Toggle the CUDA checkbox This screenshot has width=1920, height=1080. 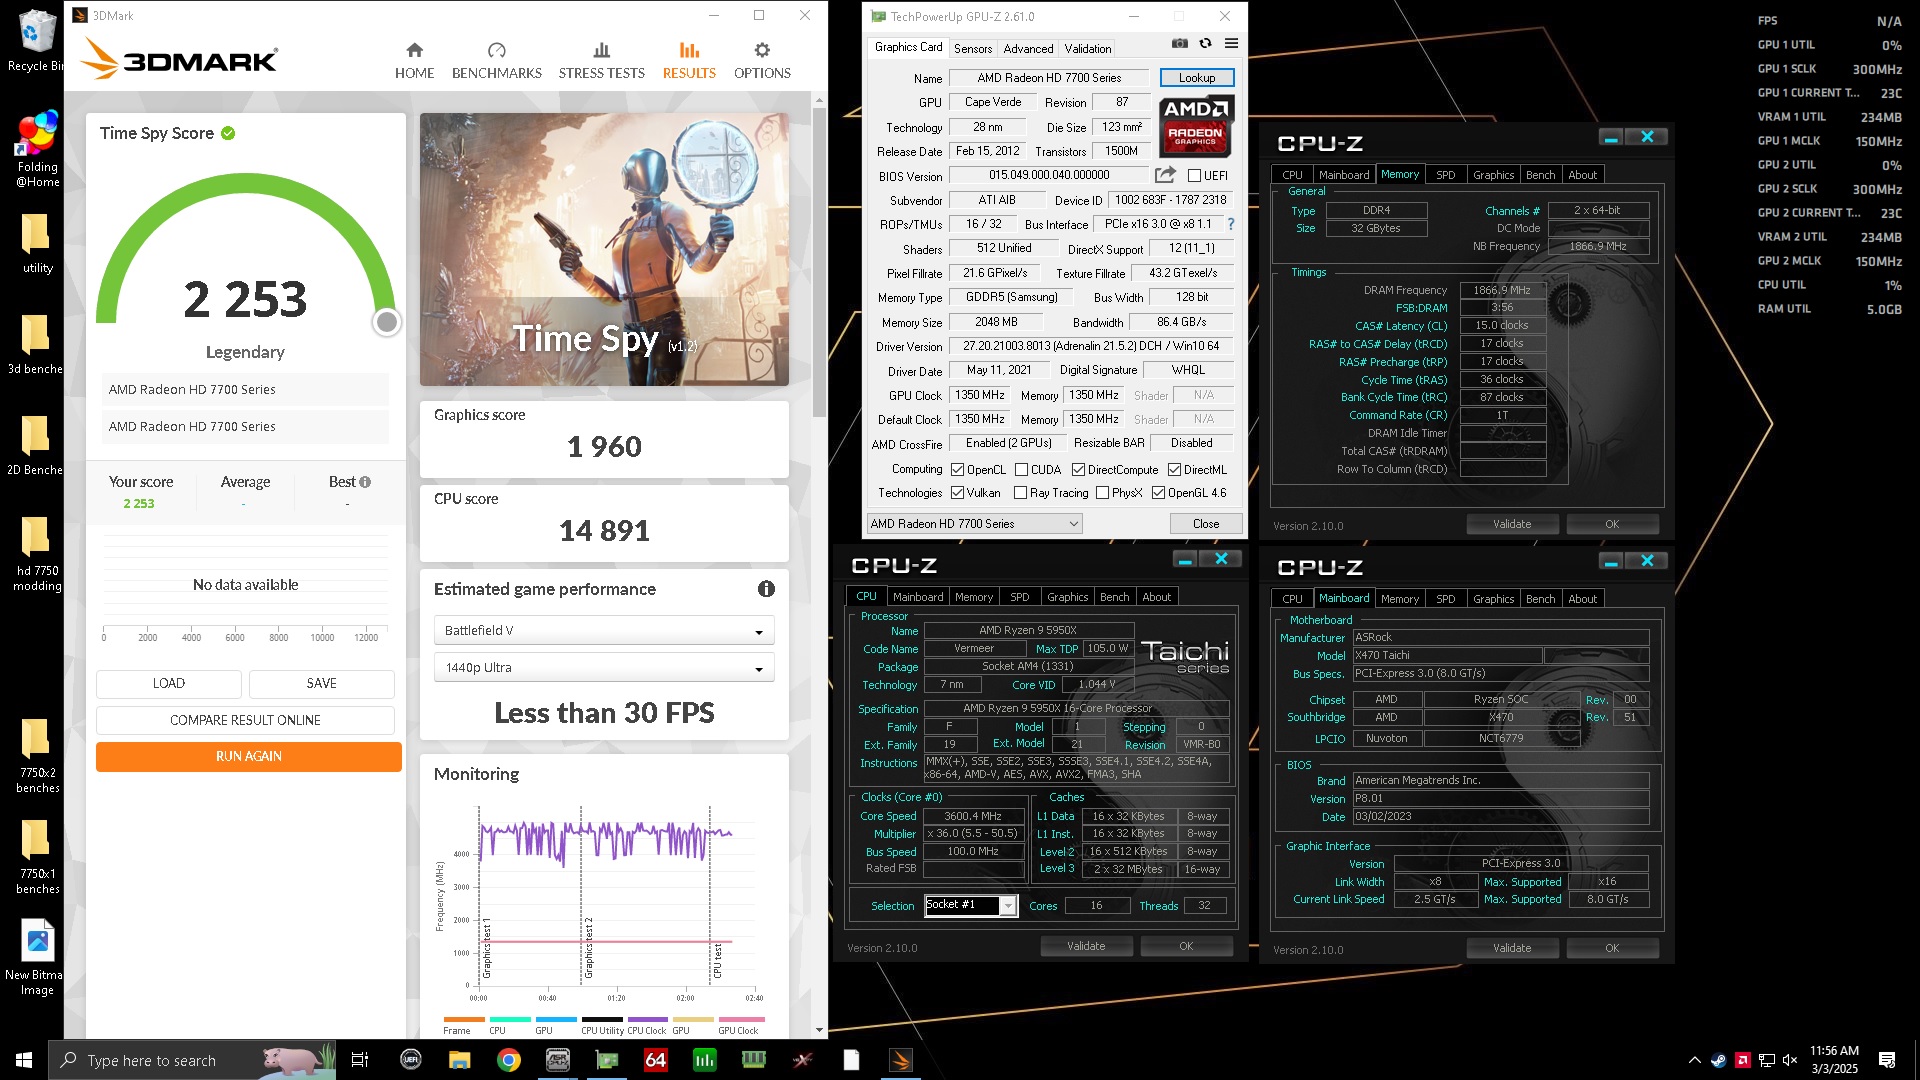coord(1021,469)
